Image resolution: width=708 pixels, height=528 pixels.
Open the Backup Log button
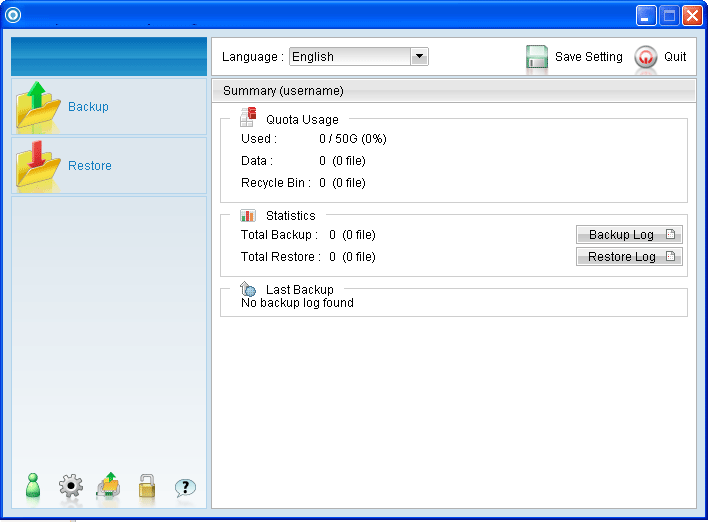click(x=629, y=235)
